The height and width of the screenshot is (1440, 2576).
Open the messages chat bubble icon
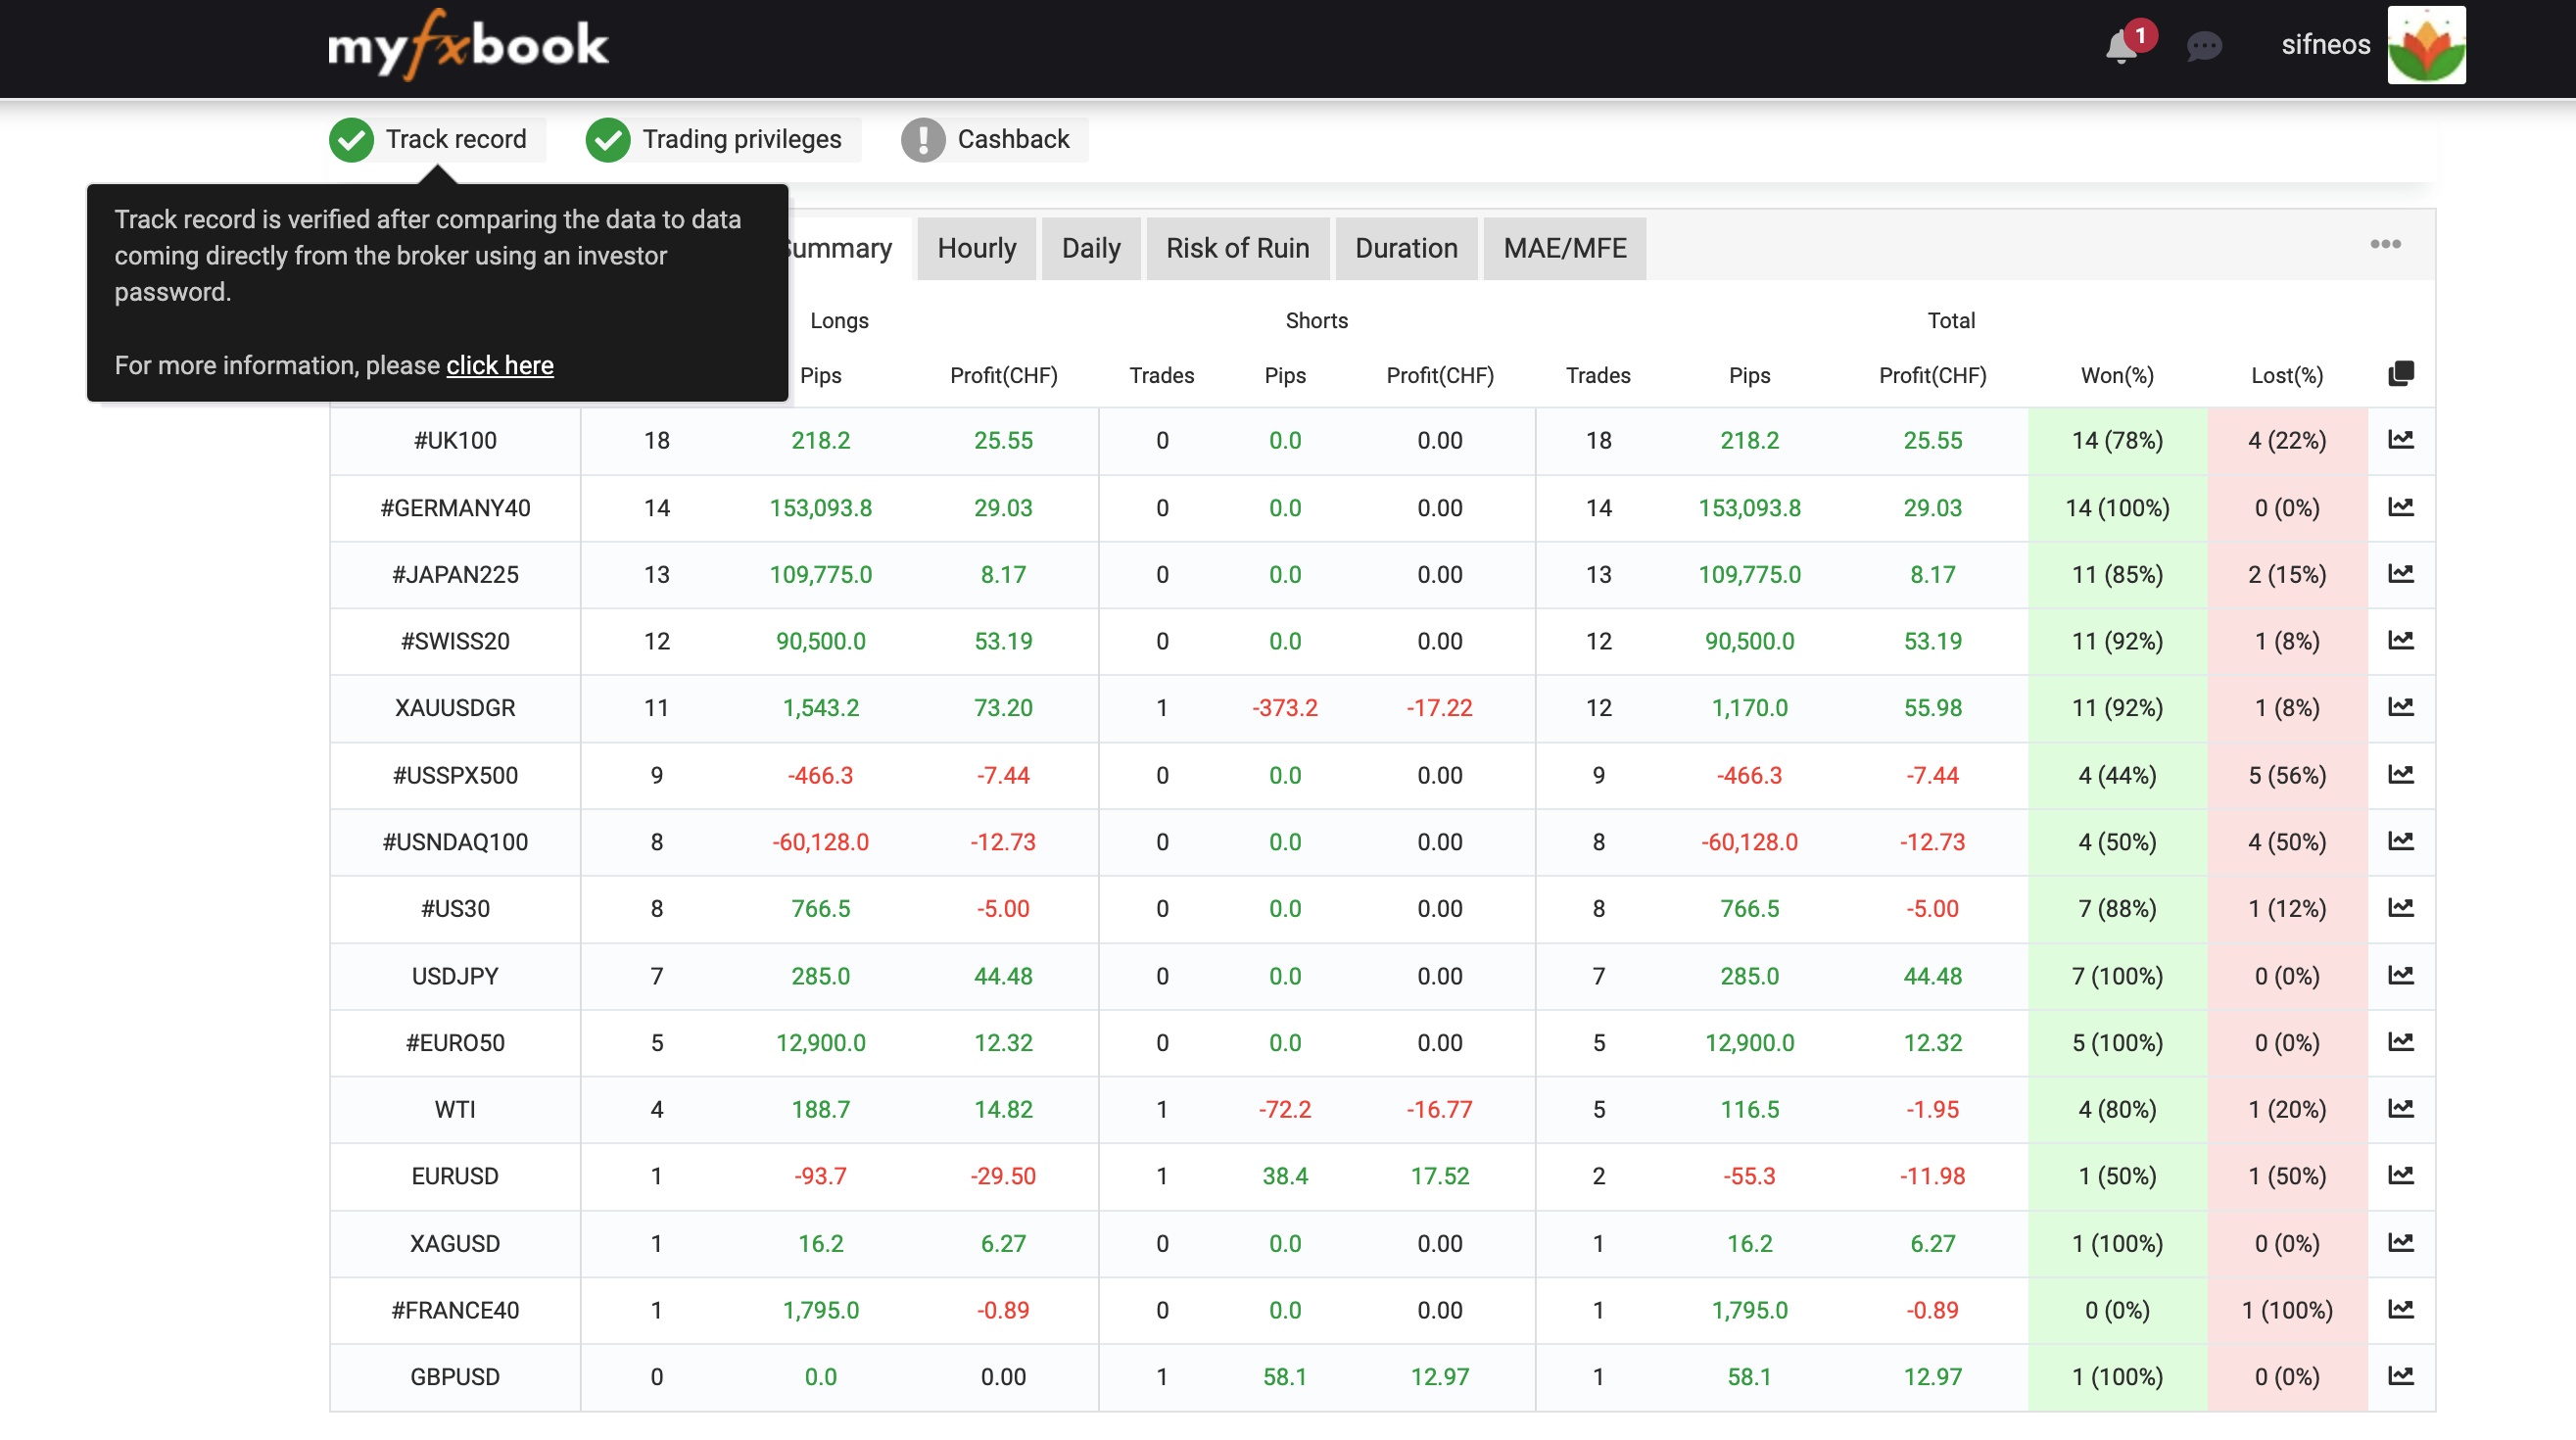(2204, 46)
